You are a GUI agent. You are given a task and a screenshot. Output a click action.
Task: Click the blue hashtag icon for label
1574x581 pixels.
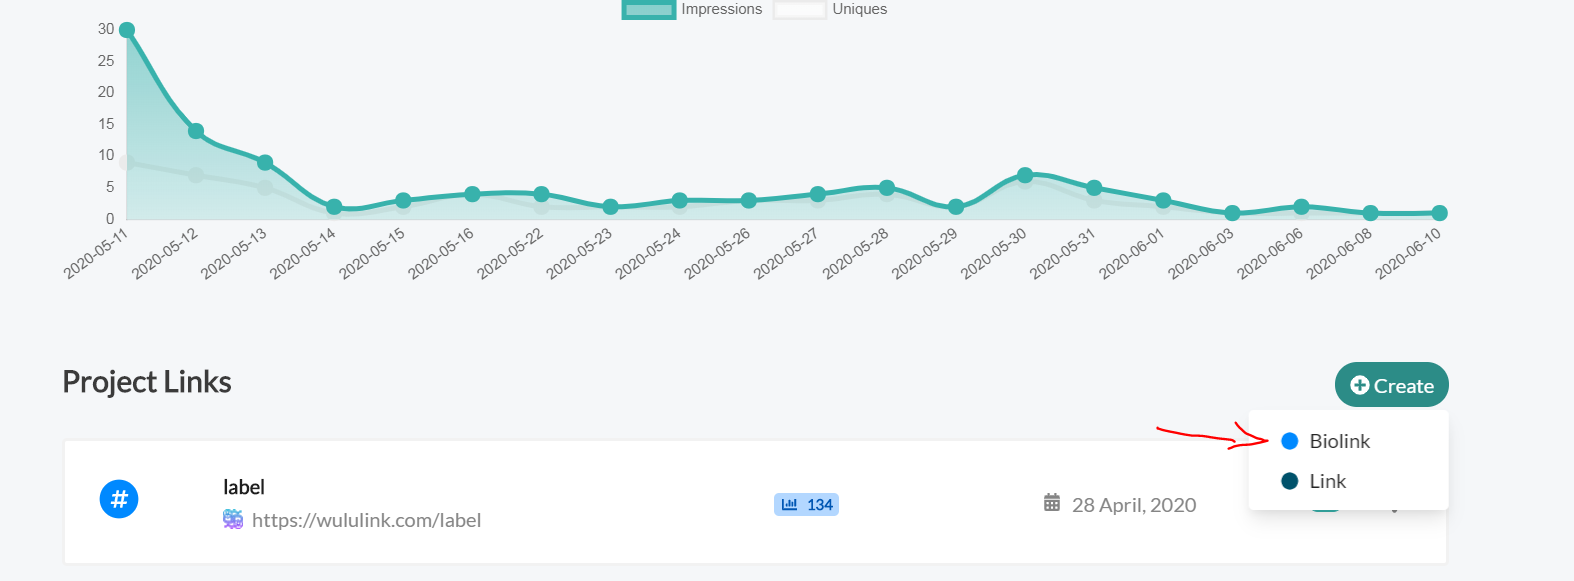click(119, 499)
